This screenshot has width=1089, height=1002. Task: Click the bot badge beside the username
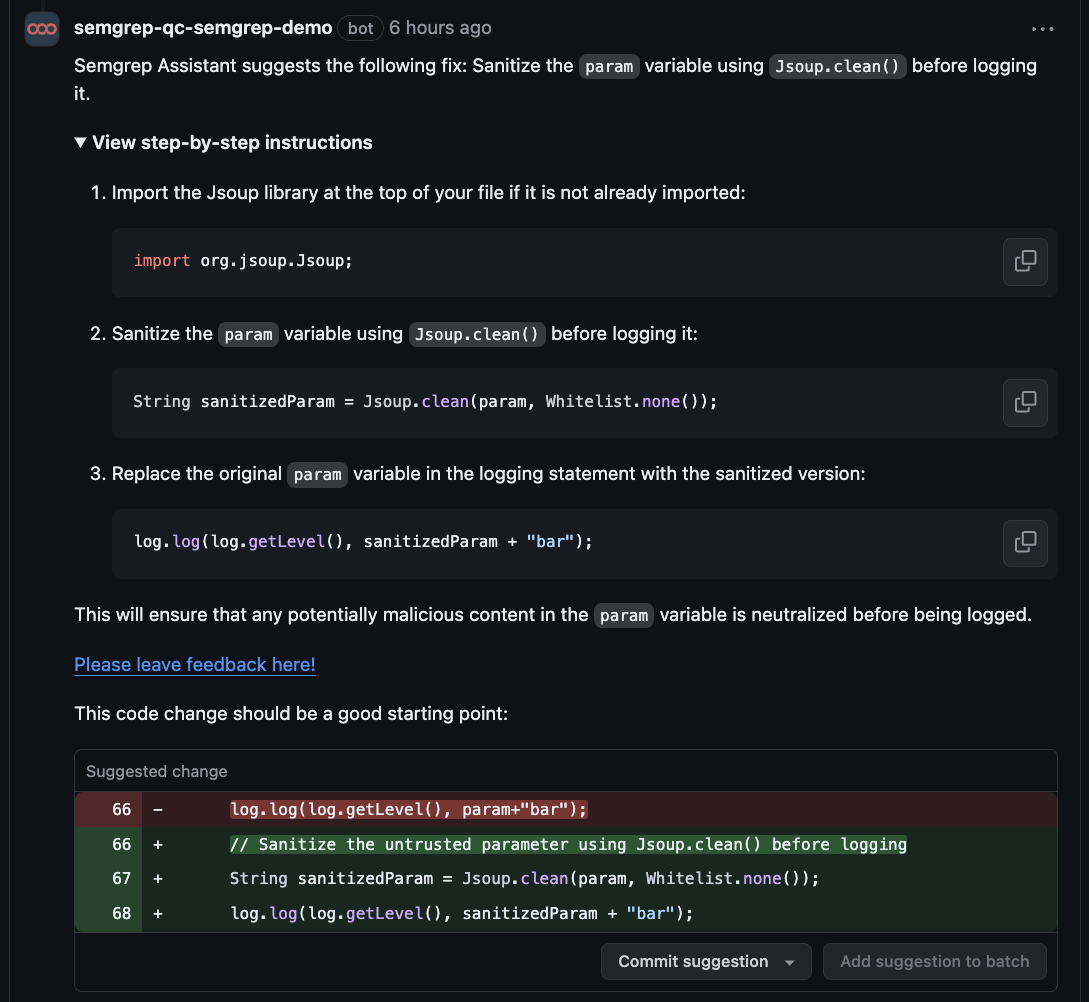click(x=360, y=28)
